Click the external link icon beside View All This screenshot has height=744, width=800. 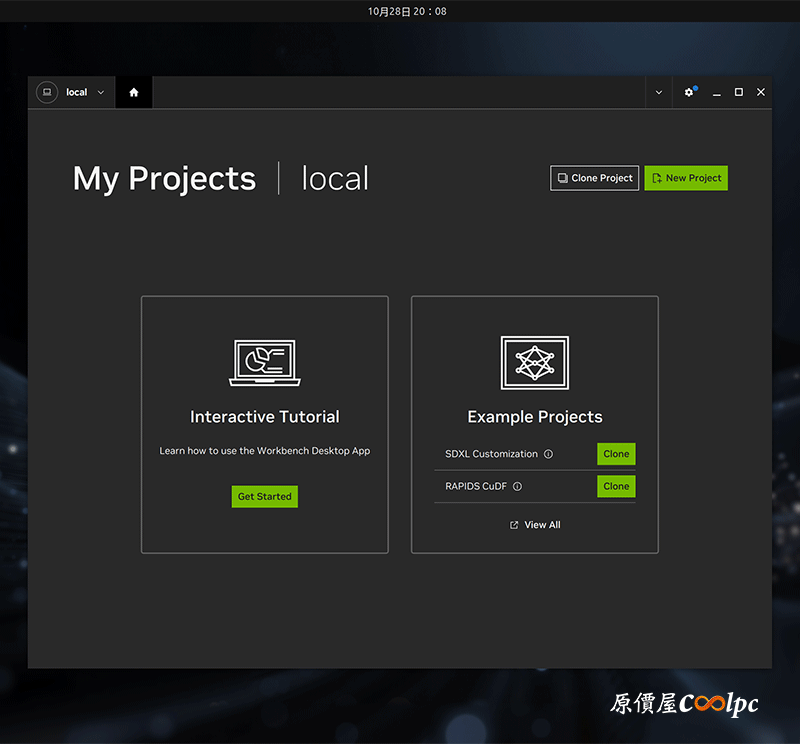[514, 525]
